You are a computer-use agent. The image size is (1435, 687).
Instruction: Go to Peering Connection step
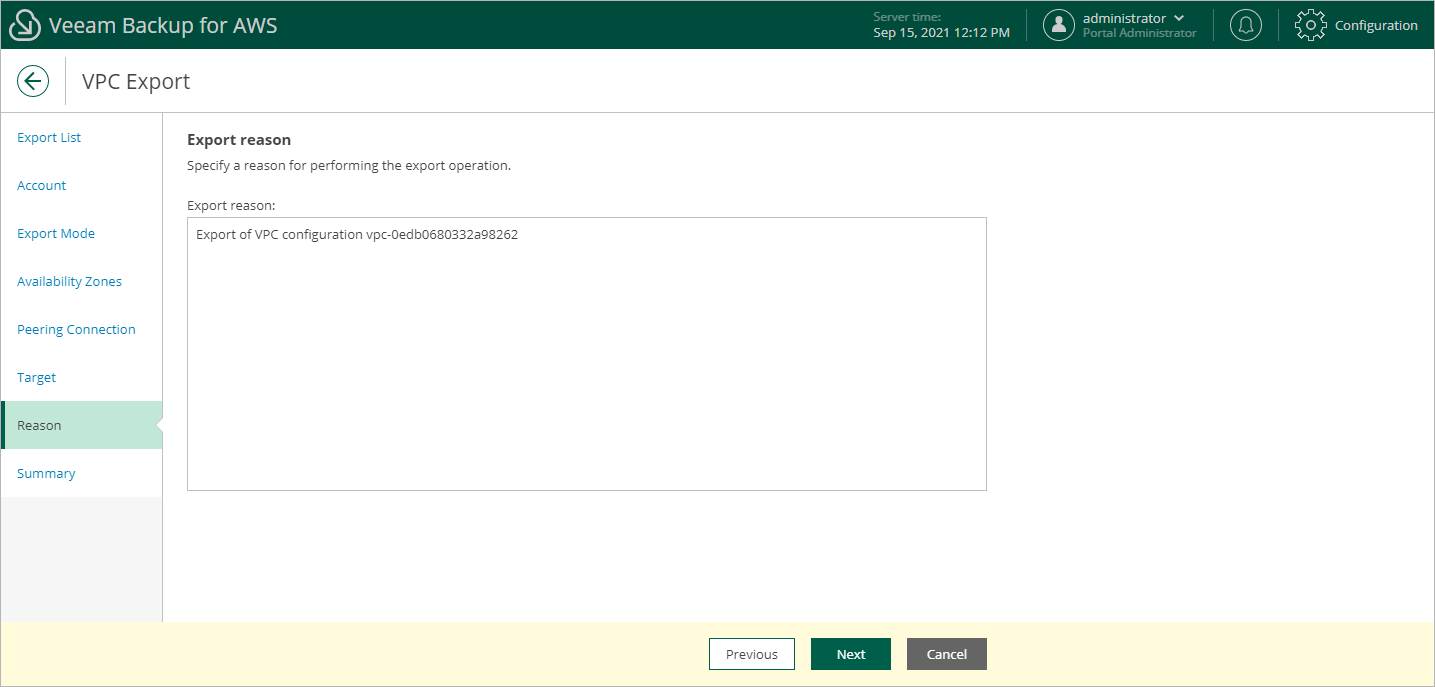tap(76, 330)
